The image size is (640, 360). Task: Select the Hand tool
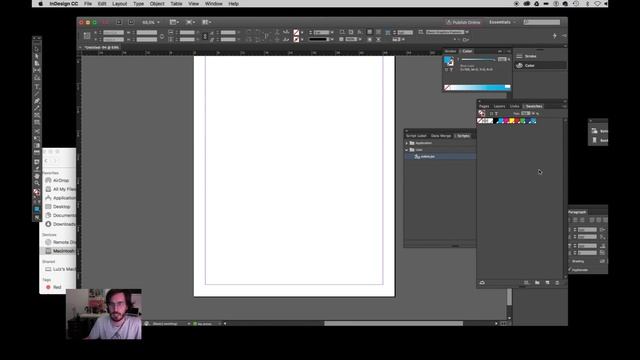click(x=37, y=176)
